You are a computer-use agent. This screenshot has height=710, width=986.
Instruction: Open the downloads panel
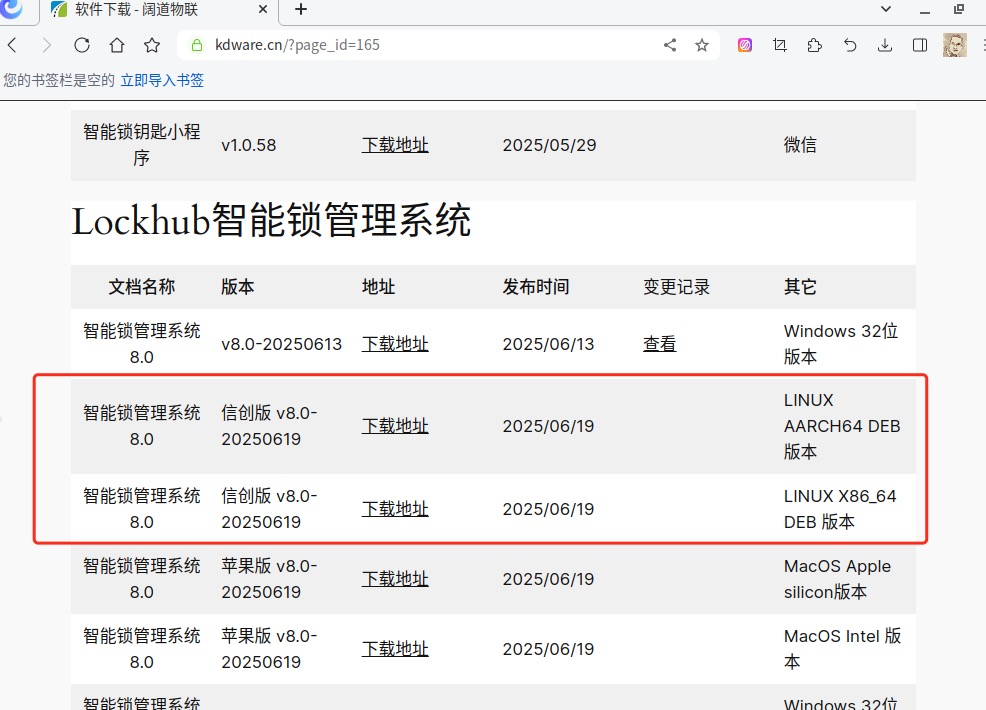click(x=885, y=45)
